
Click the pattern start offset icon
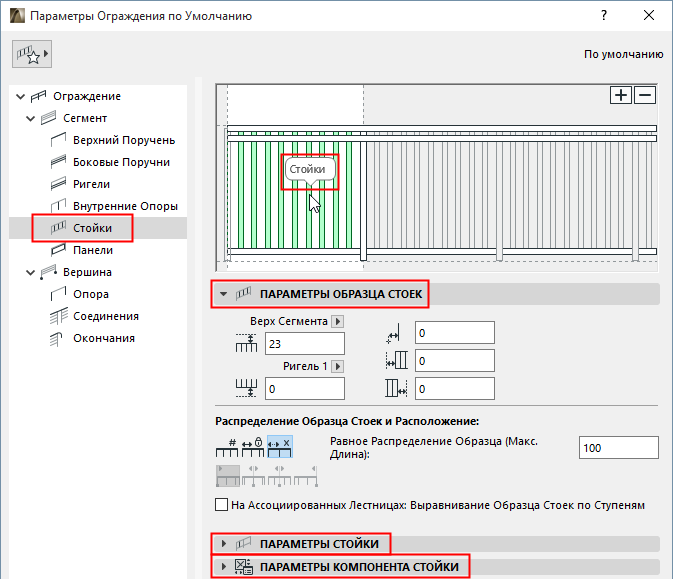click(x=396, y=361)
